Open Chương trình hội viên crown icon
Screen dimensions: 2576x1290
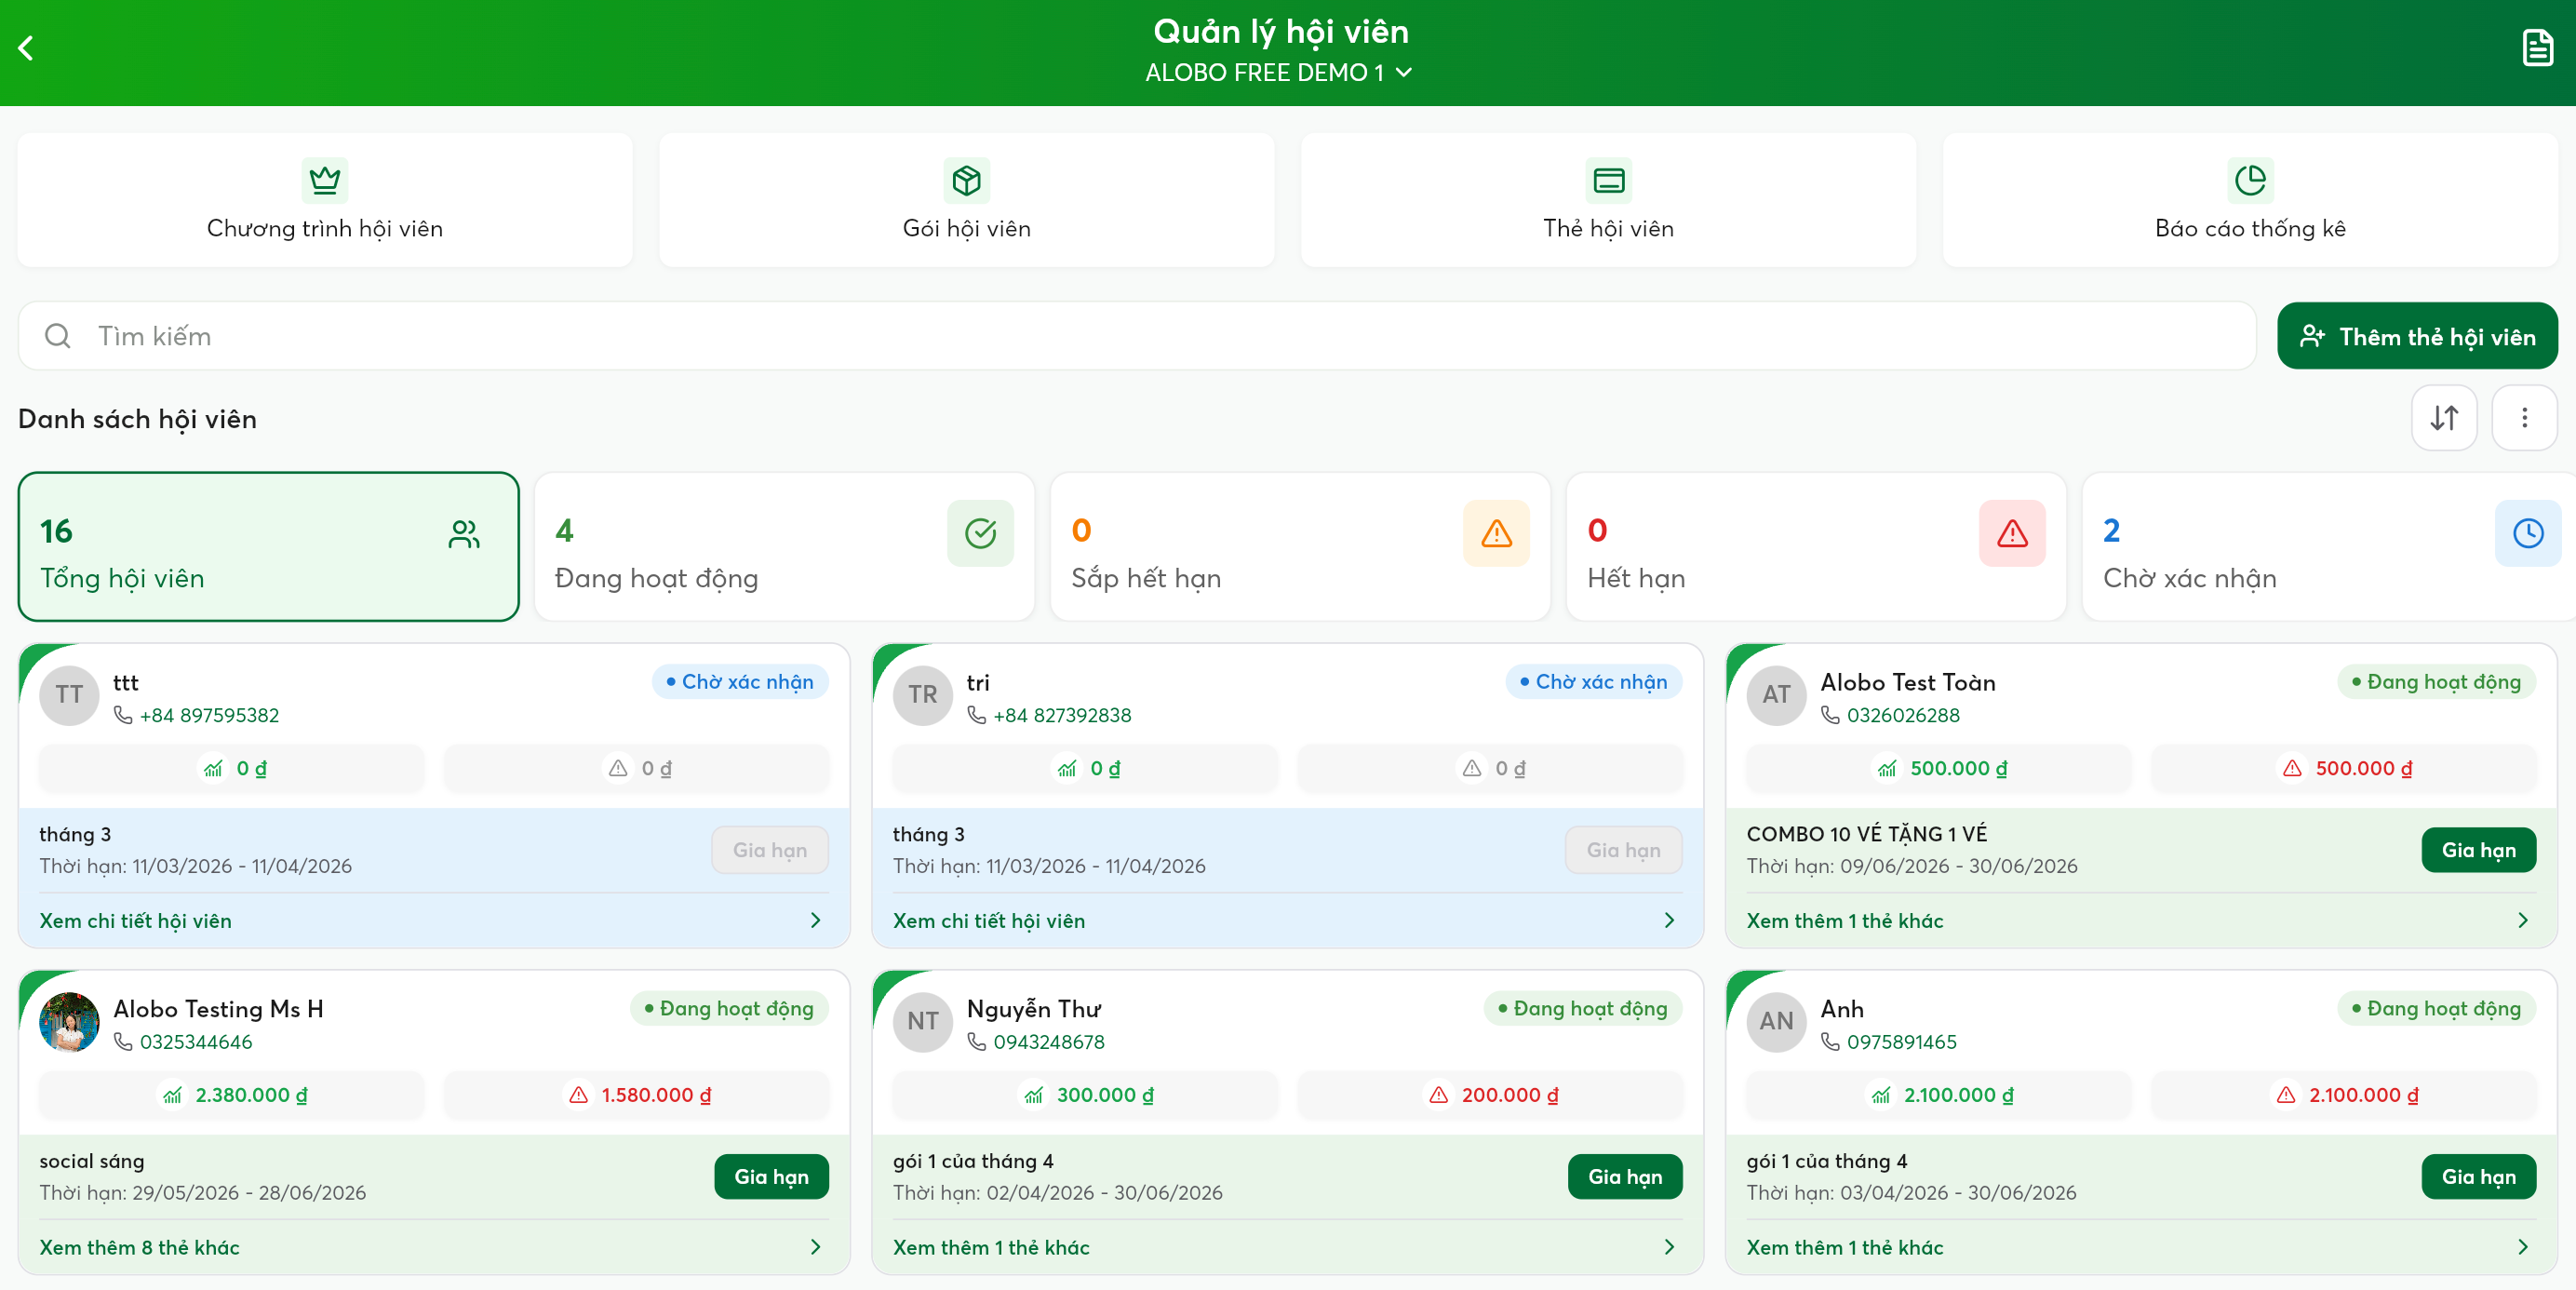pyautogui.click(x=325, y=180)
